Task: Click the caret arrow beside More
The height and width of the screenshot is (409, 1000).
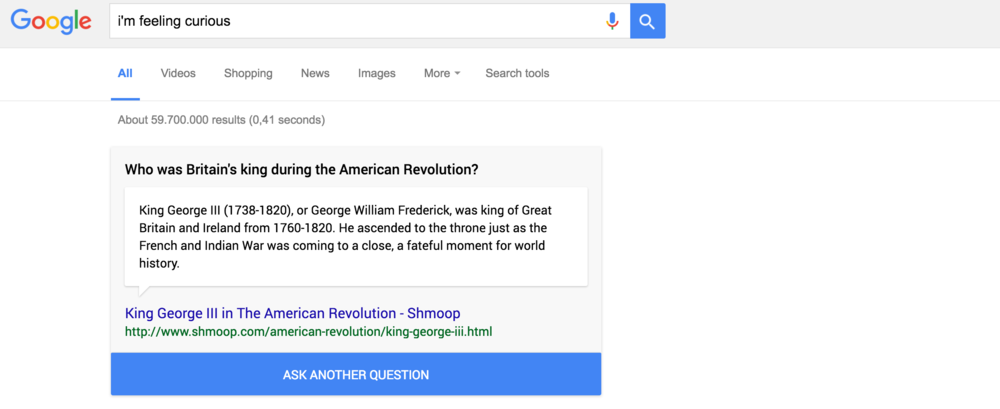Action: tap(457, 74)
